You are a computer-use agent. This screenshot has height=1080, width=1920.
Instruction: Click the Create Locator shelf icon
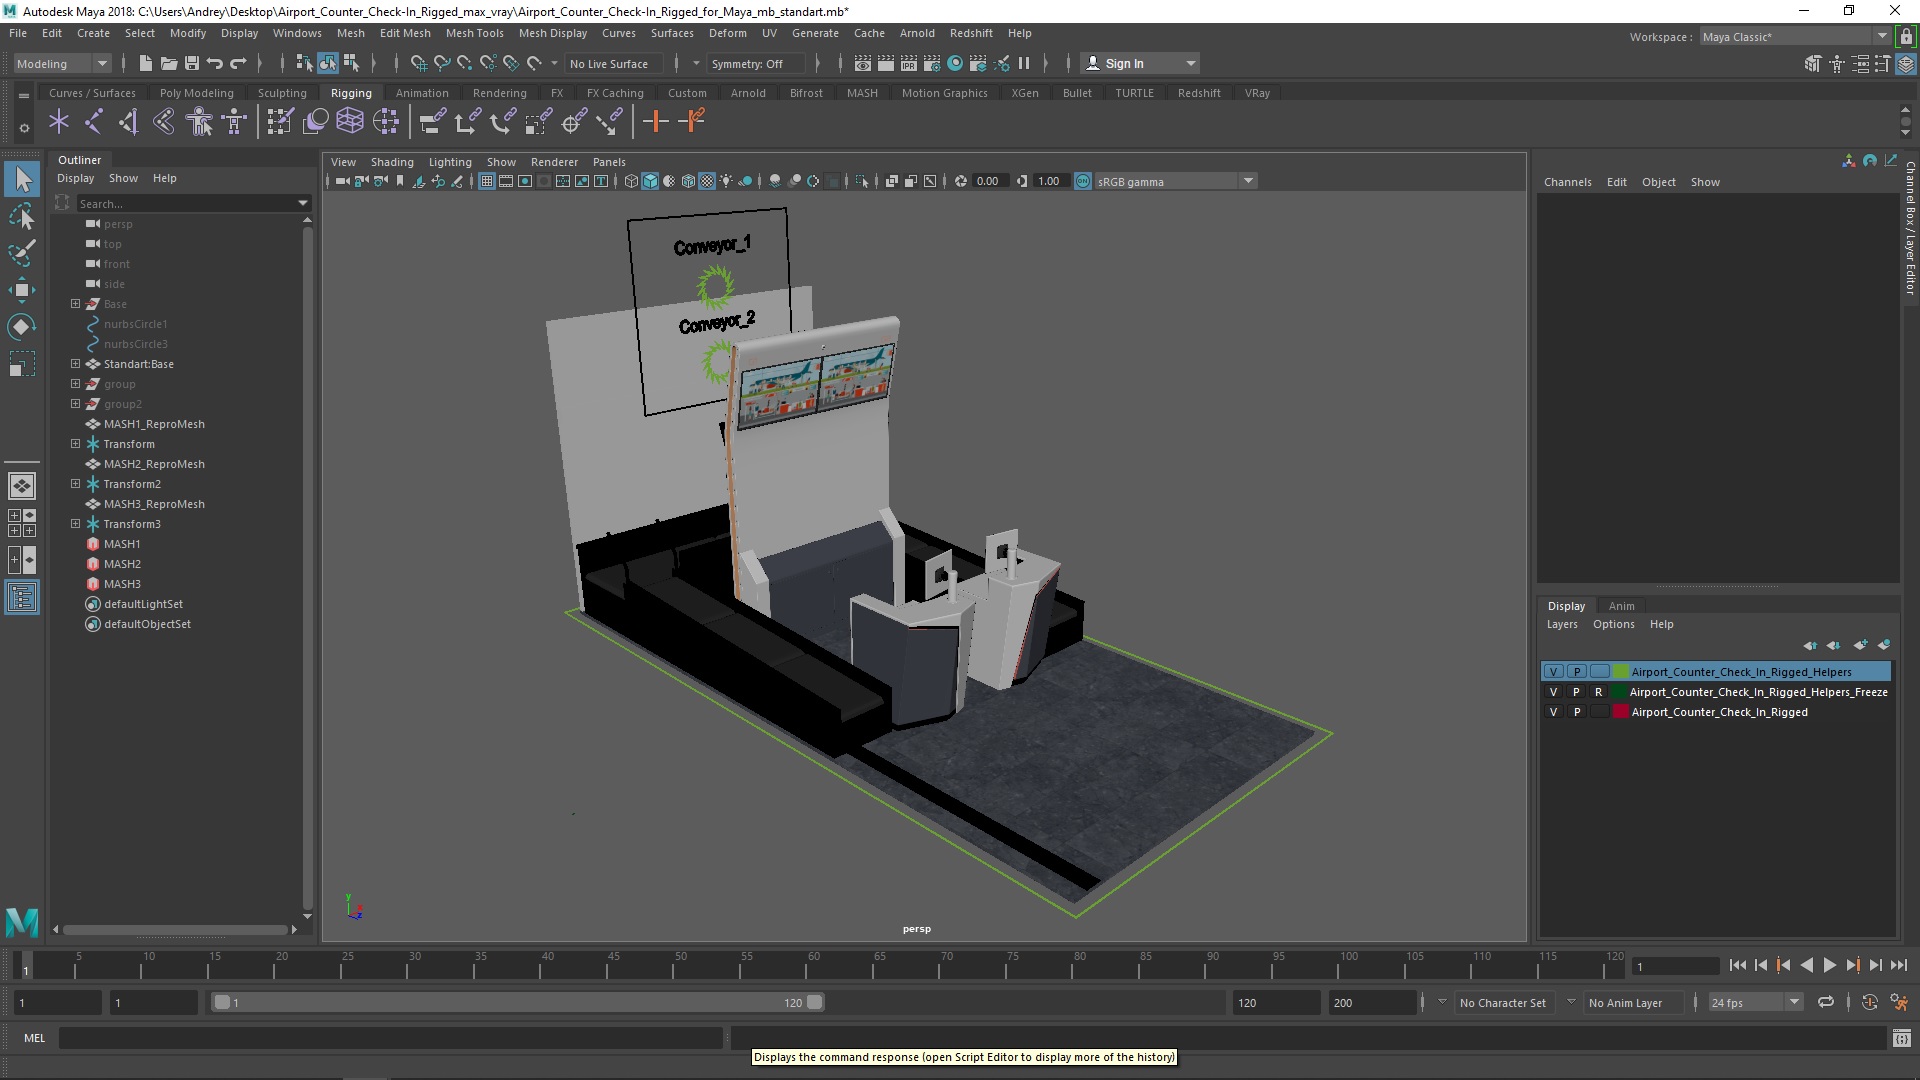coord(59,122)
